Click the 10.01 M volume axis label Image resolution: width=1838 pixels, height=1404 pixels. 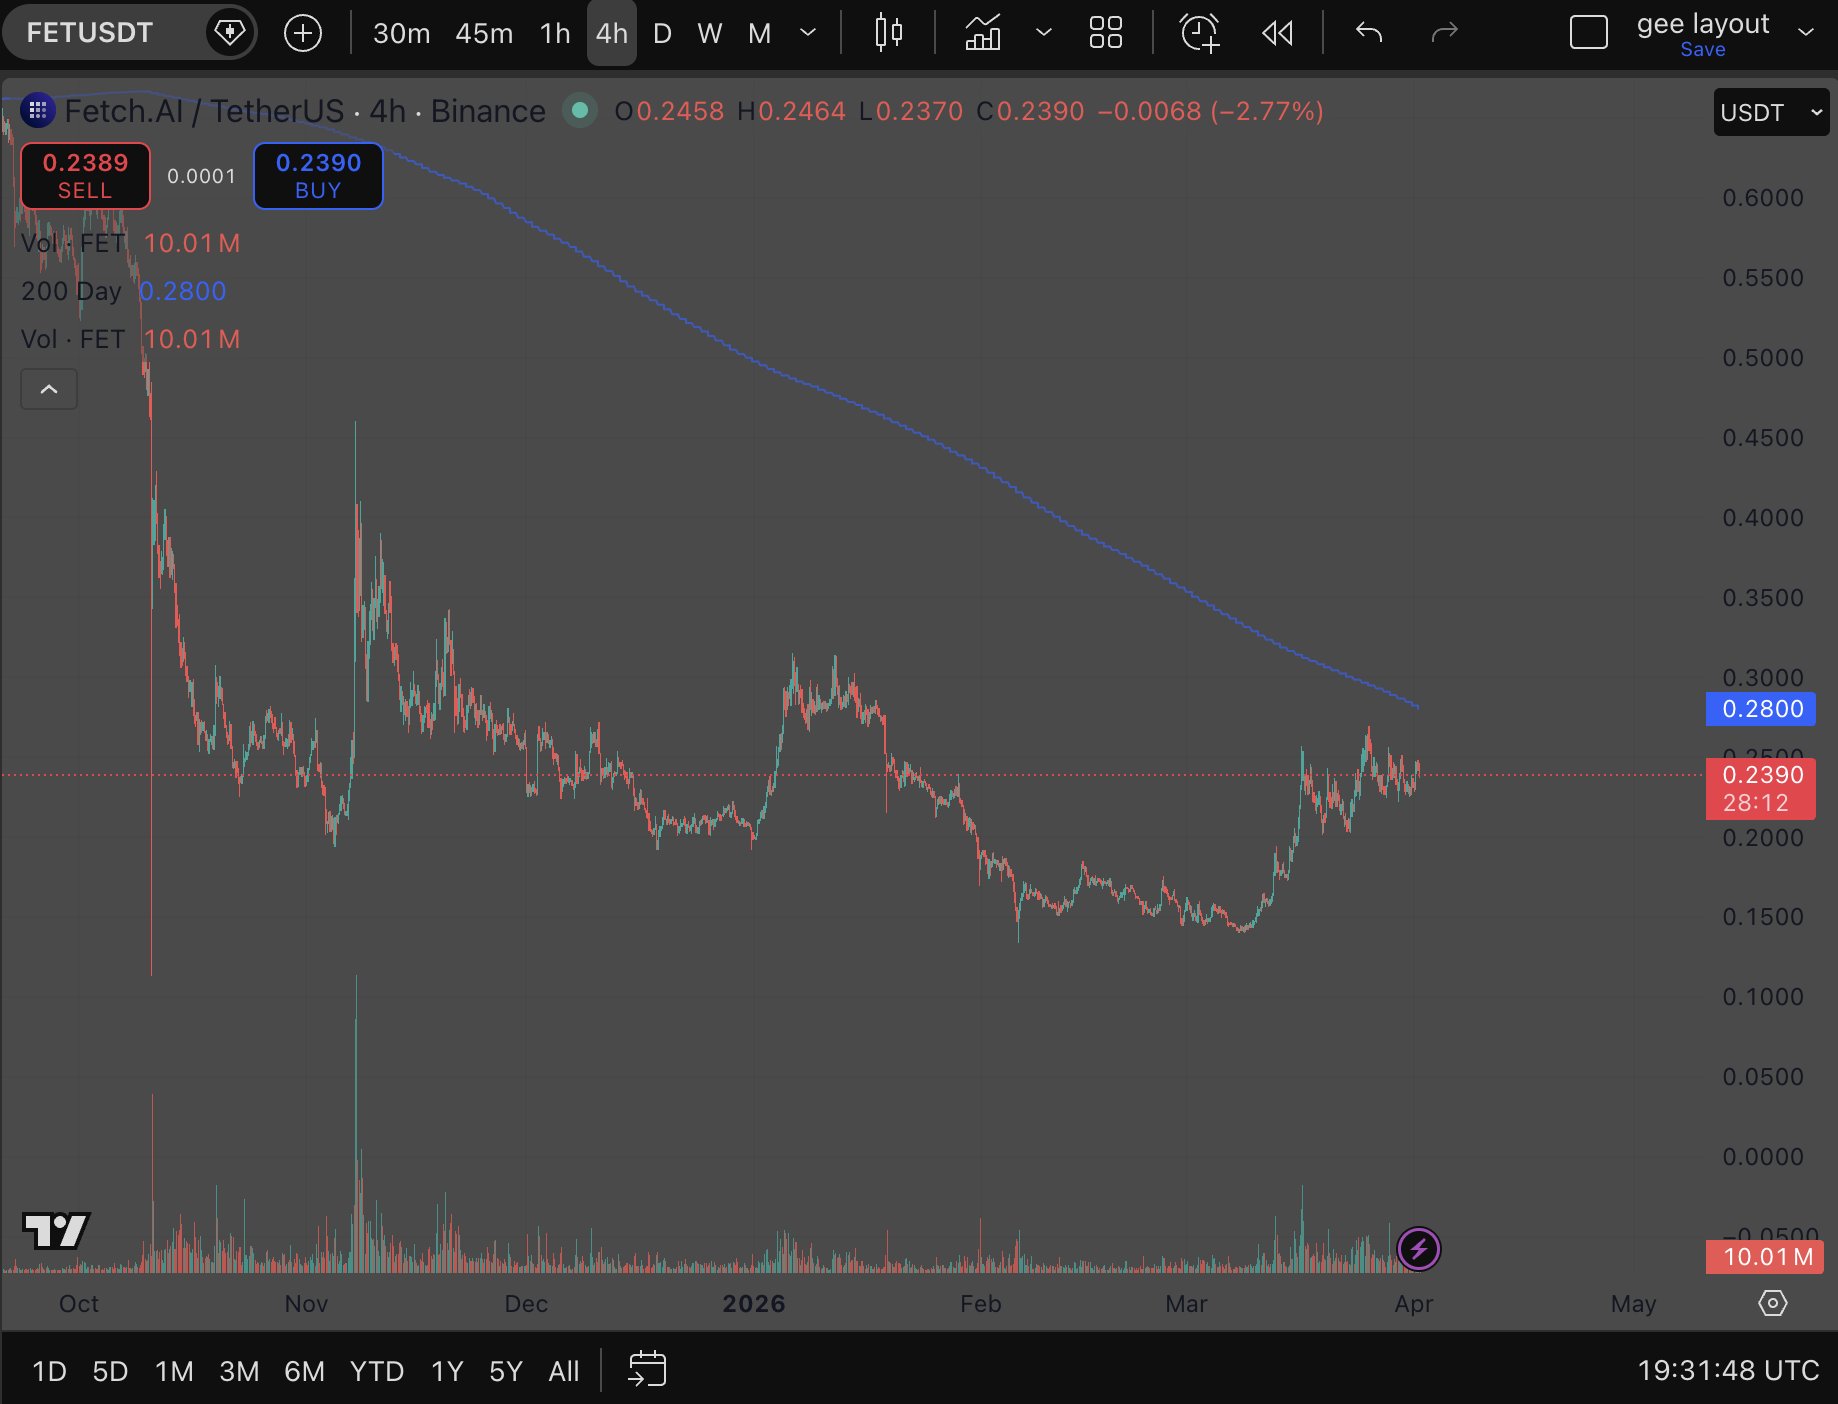pyautogui.click(x=1765, y=1257)
